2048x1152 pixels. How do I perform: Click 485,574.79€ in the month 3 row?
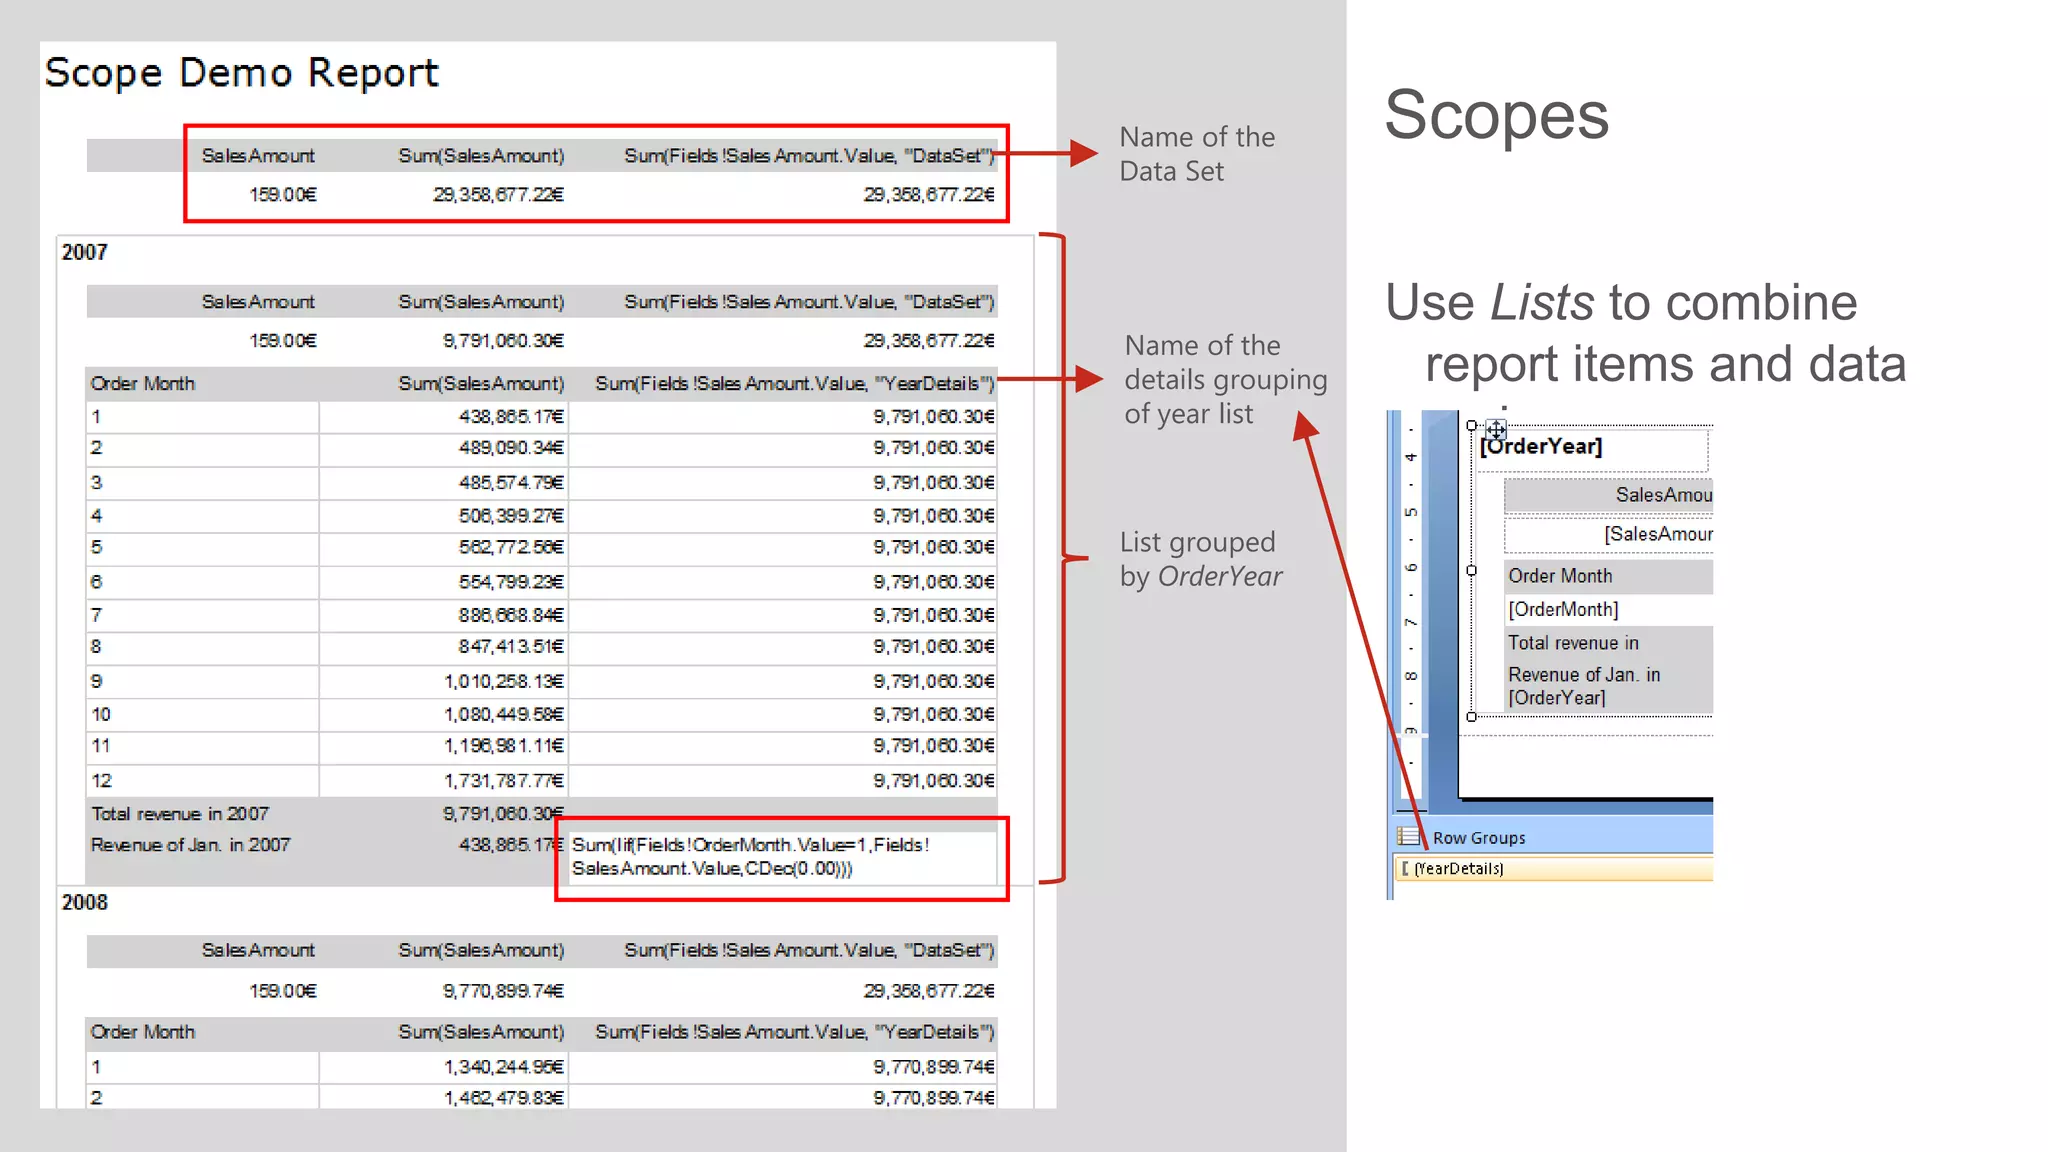[x=511, y=482]
